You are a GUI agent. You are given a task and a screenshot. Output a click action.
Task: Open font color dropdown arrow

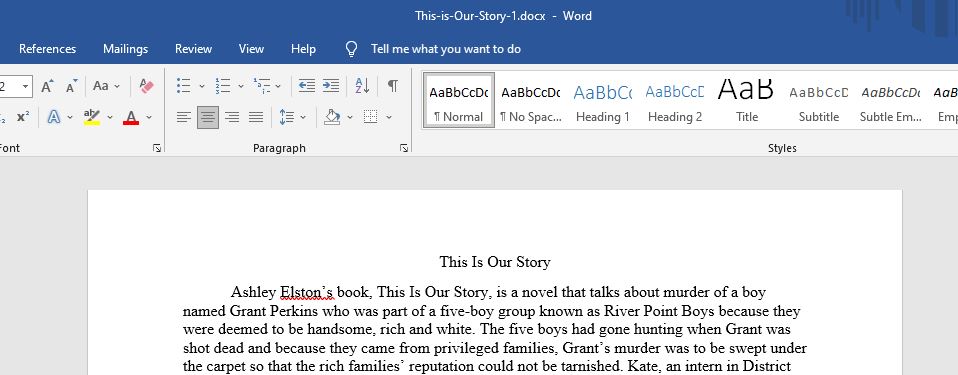coord(148,117)
